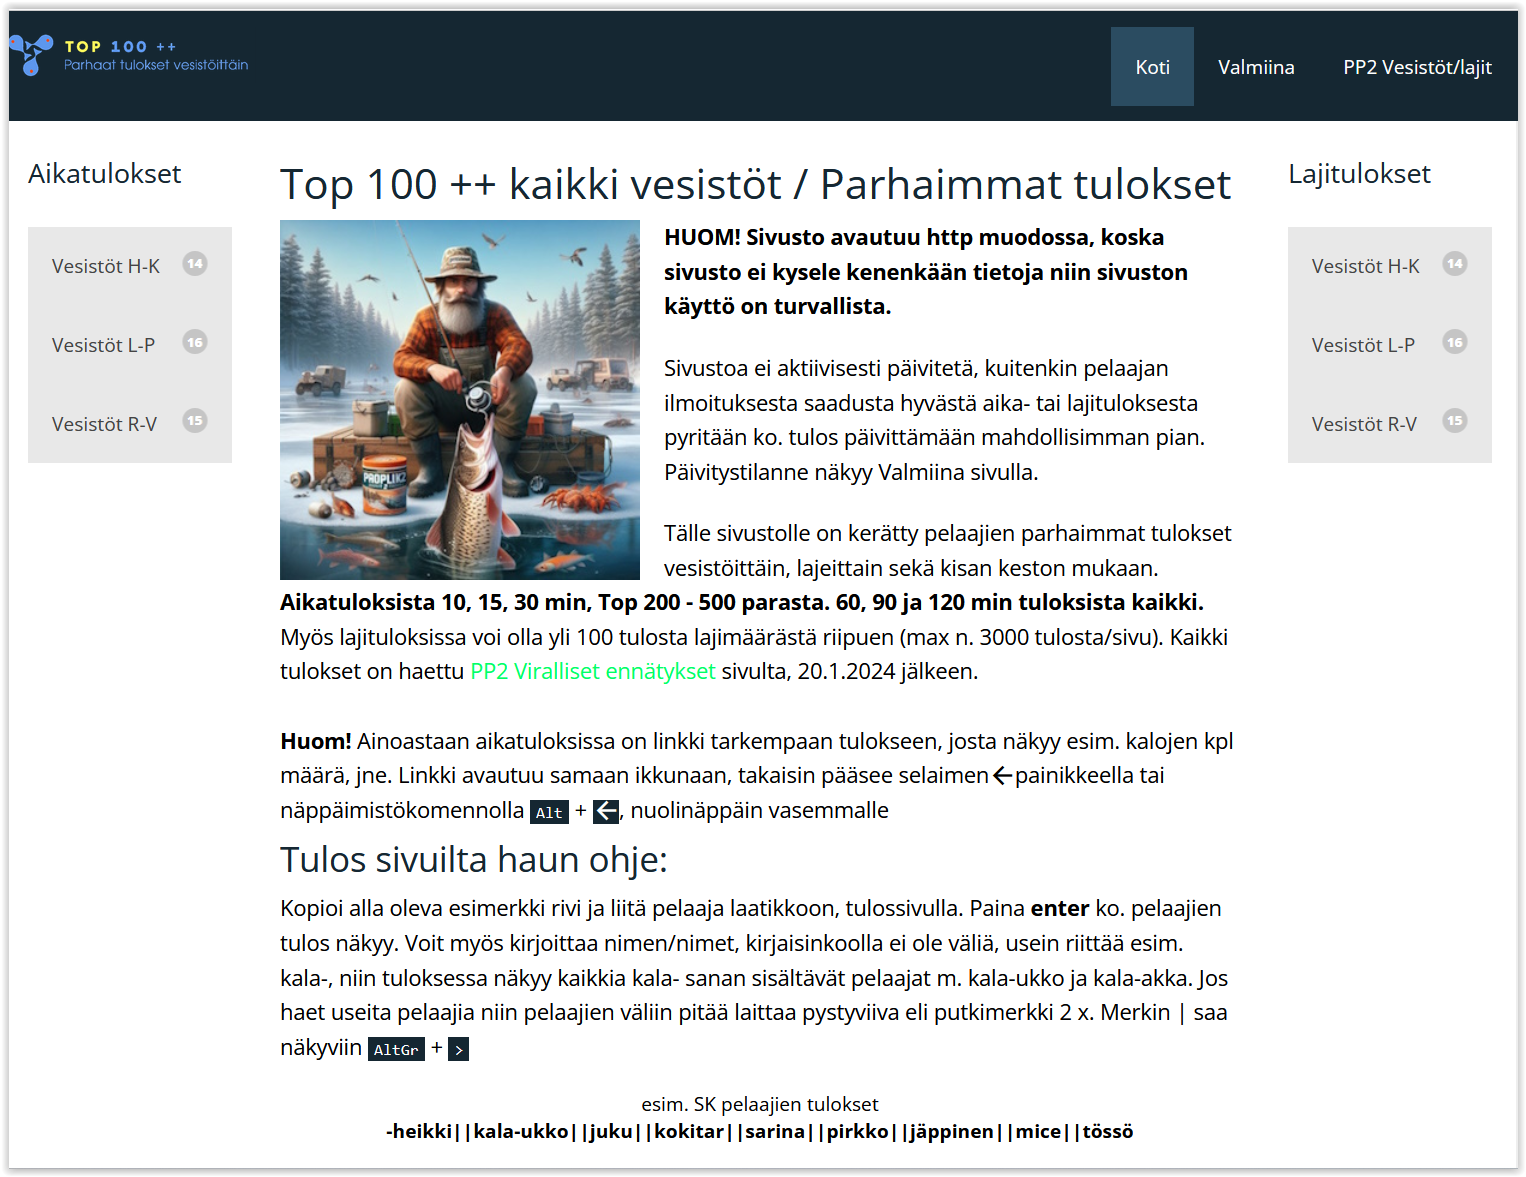The width and height of the screenshot is (1526, 1177).
Task: Open Vesistöt L-P under Lajitulokset
Action: coord(1390,345)
